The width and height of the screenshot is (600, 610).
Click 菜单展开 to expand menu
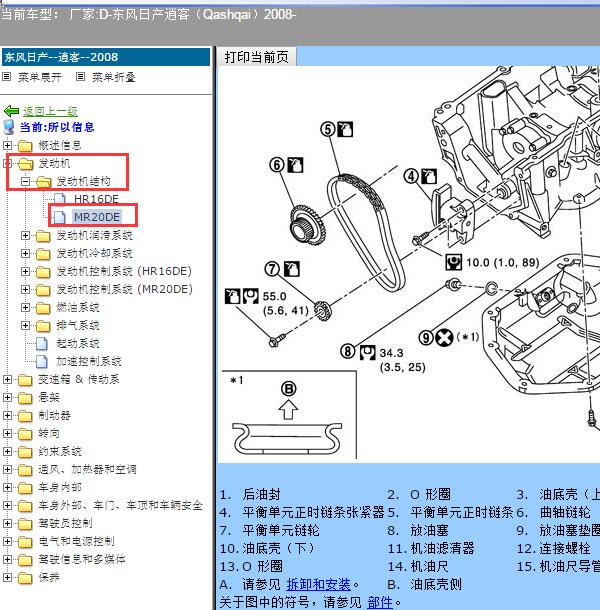[x=40, y=77]
